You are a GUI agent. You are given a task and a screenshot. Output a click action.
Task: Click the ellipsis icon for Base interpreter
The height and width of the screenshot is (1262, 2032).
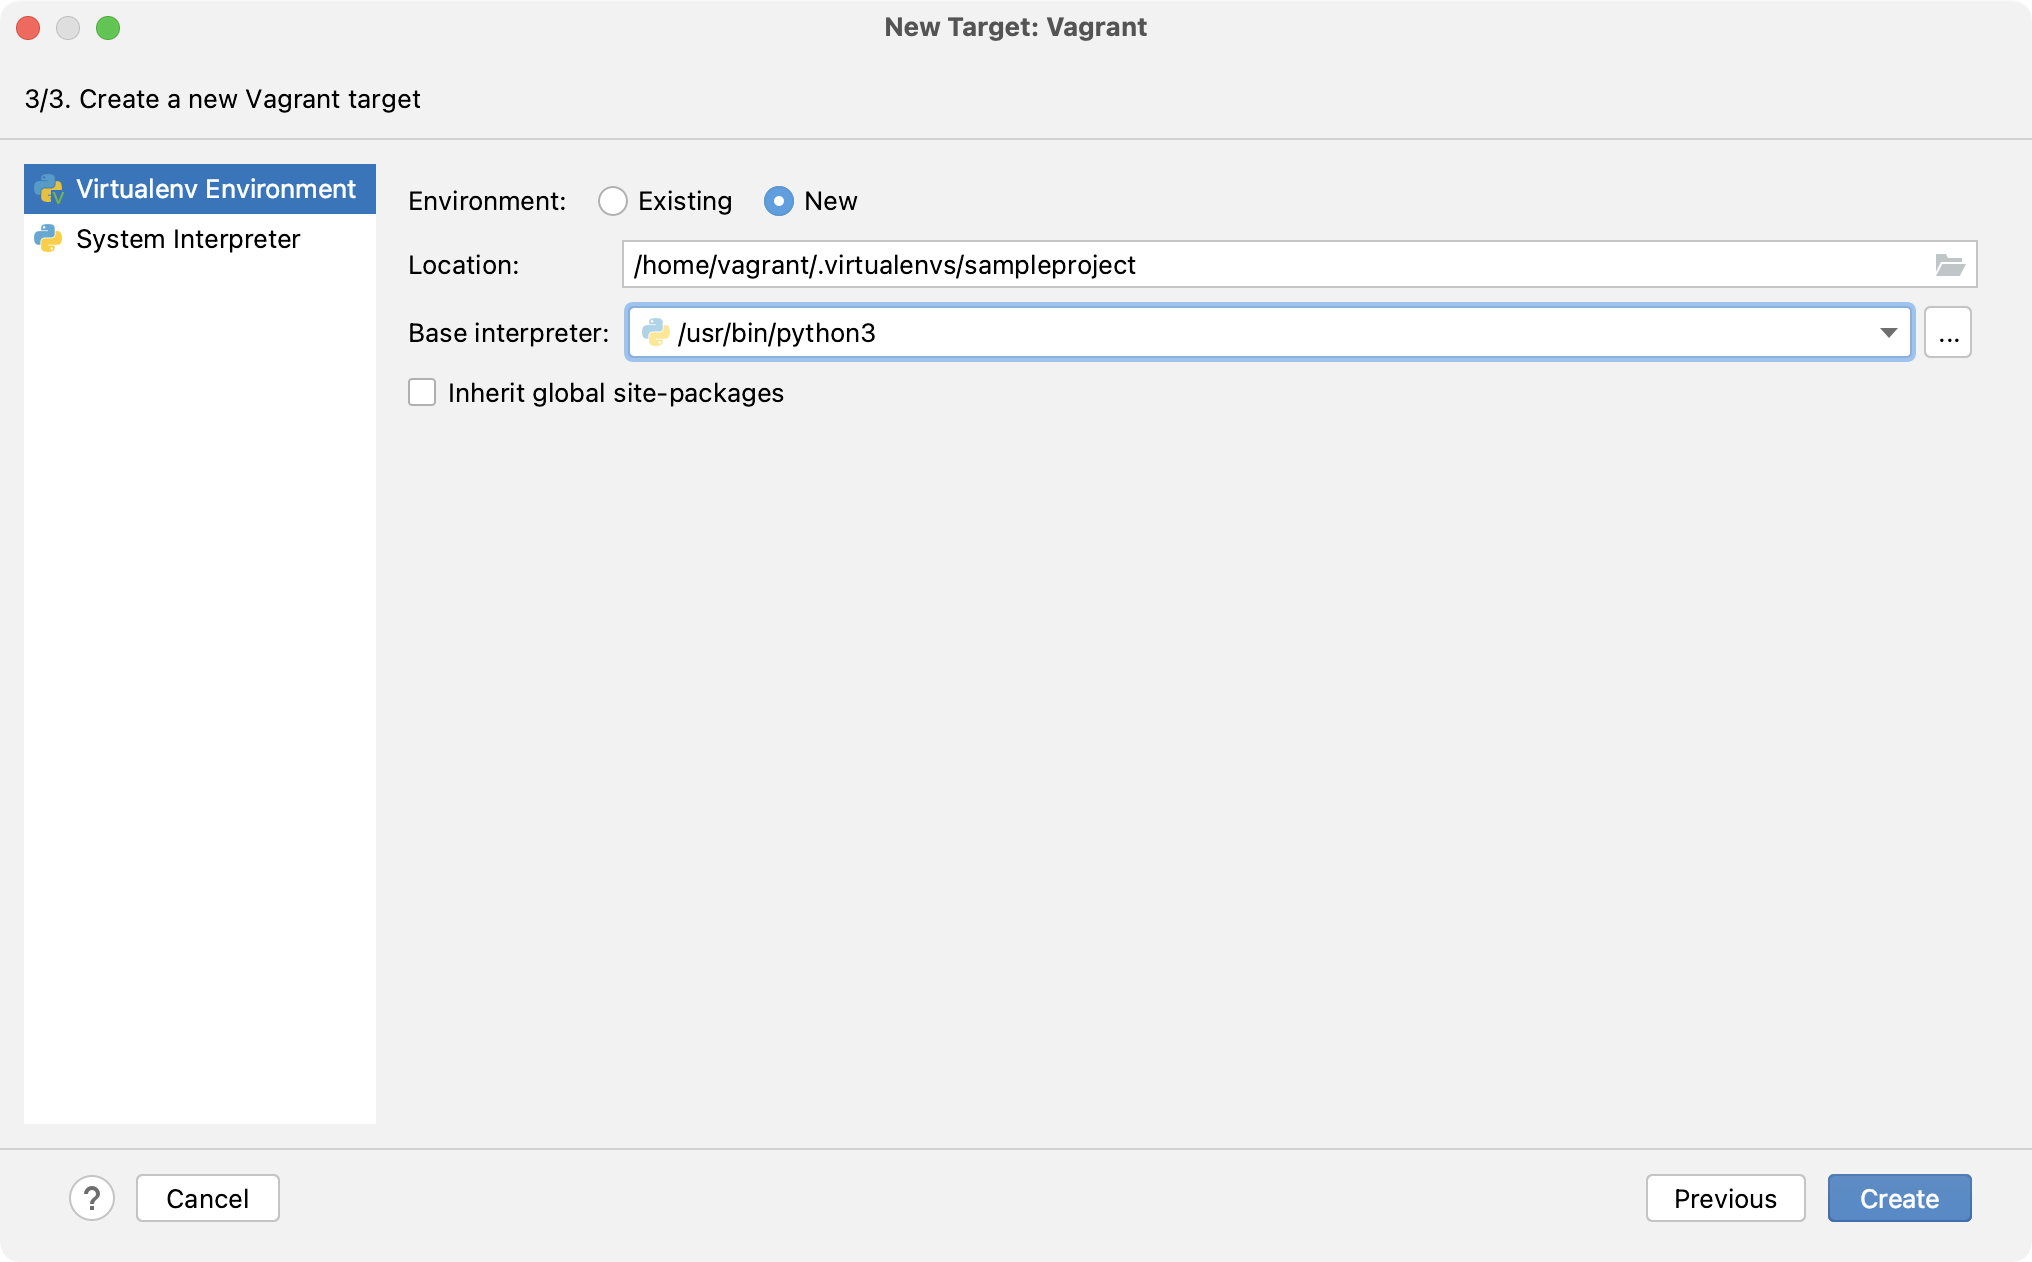pyautogui.click(x=1948, y=333)
